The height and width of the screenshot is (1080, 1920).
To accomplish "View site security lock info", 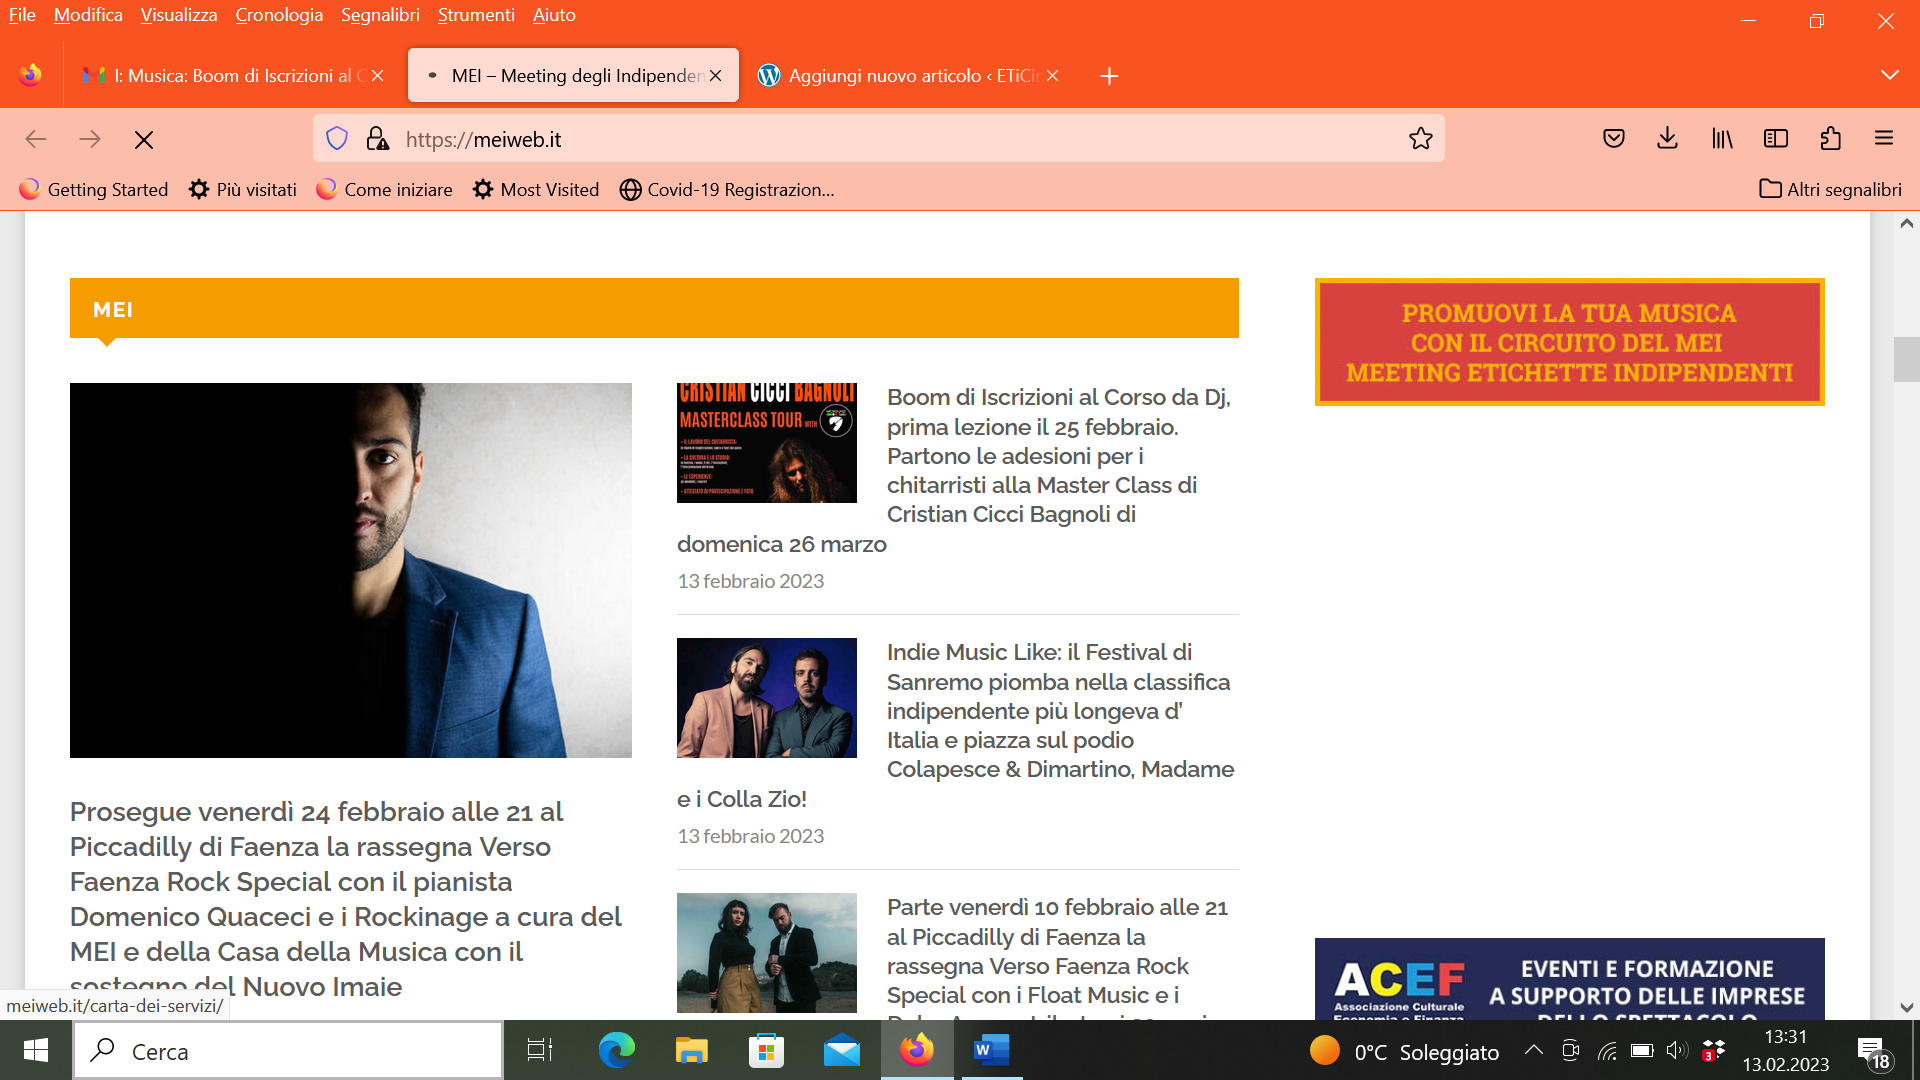I will (377, 139).
